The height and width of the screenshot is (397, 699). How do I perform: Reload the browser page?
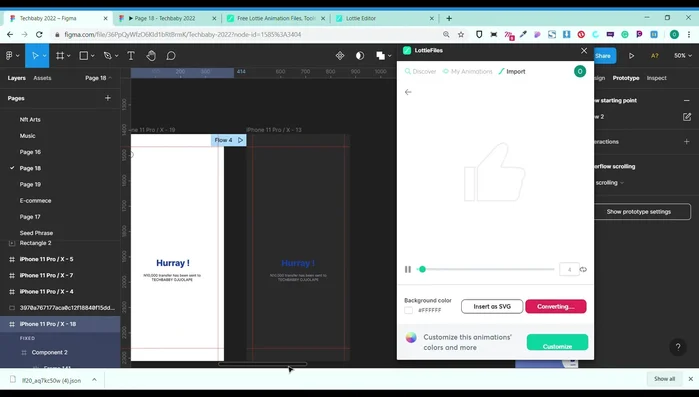point(39,34)
